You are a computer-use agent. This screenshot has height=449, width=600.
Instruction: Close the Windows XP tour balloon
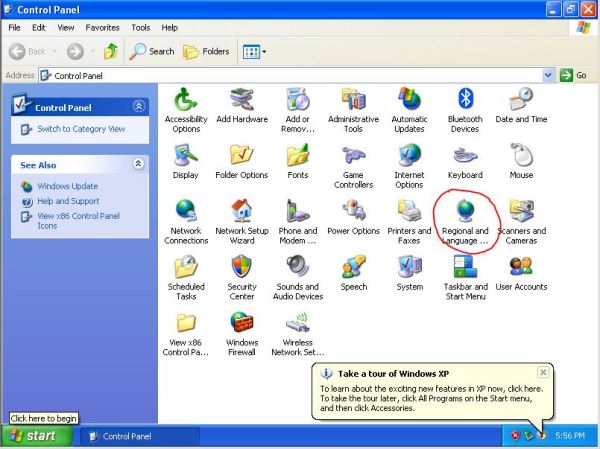(543, 372)
